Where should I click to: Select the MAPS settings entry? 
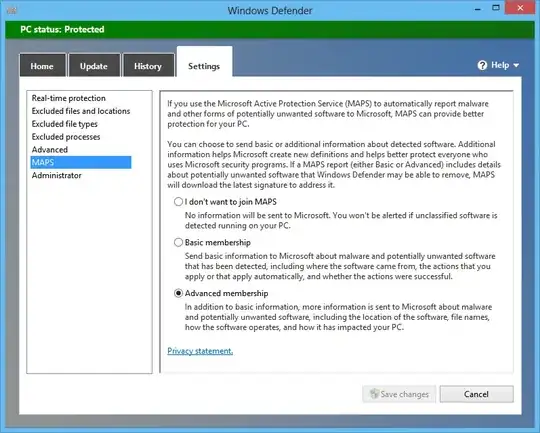(x=81, y=162)
